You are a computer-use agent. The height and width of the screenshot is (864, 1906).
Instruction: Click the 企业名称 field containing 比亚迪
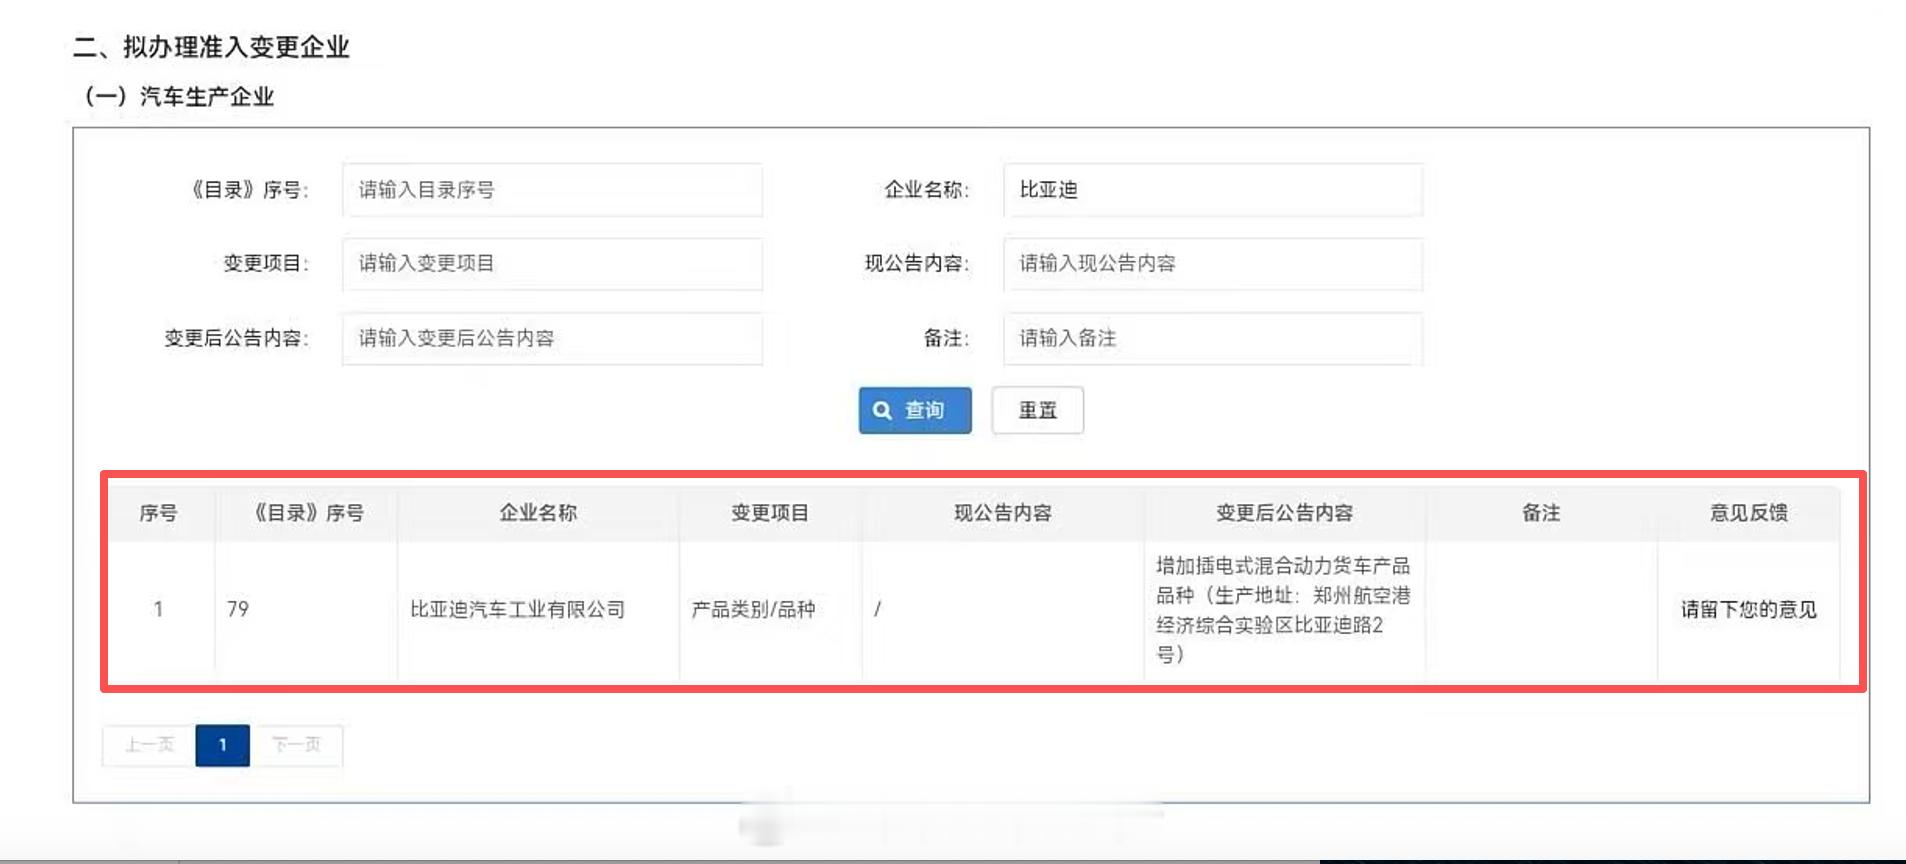(1213, 190)
